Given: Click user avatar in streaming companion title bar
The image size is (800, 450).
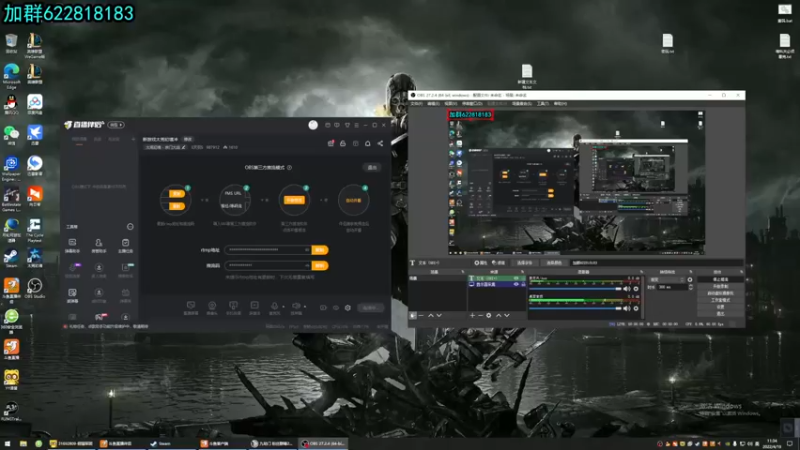Looking at the screenshot, I should click(x=313, y=125).
